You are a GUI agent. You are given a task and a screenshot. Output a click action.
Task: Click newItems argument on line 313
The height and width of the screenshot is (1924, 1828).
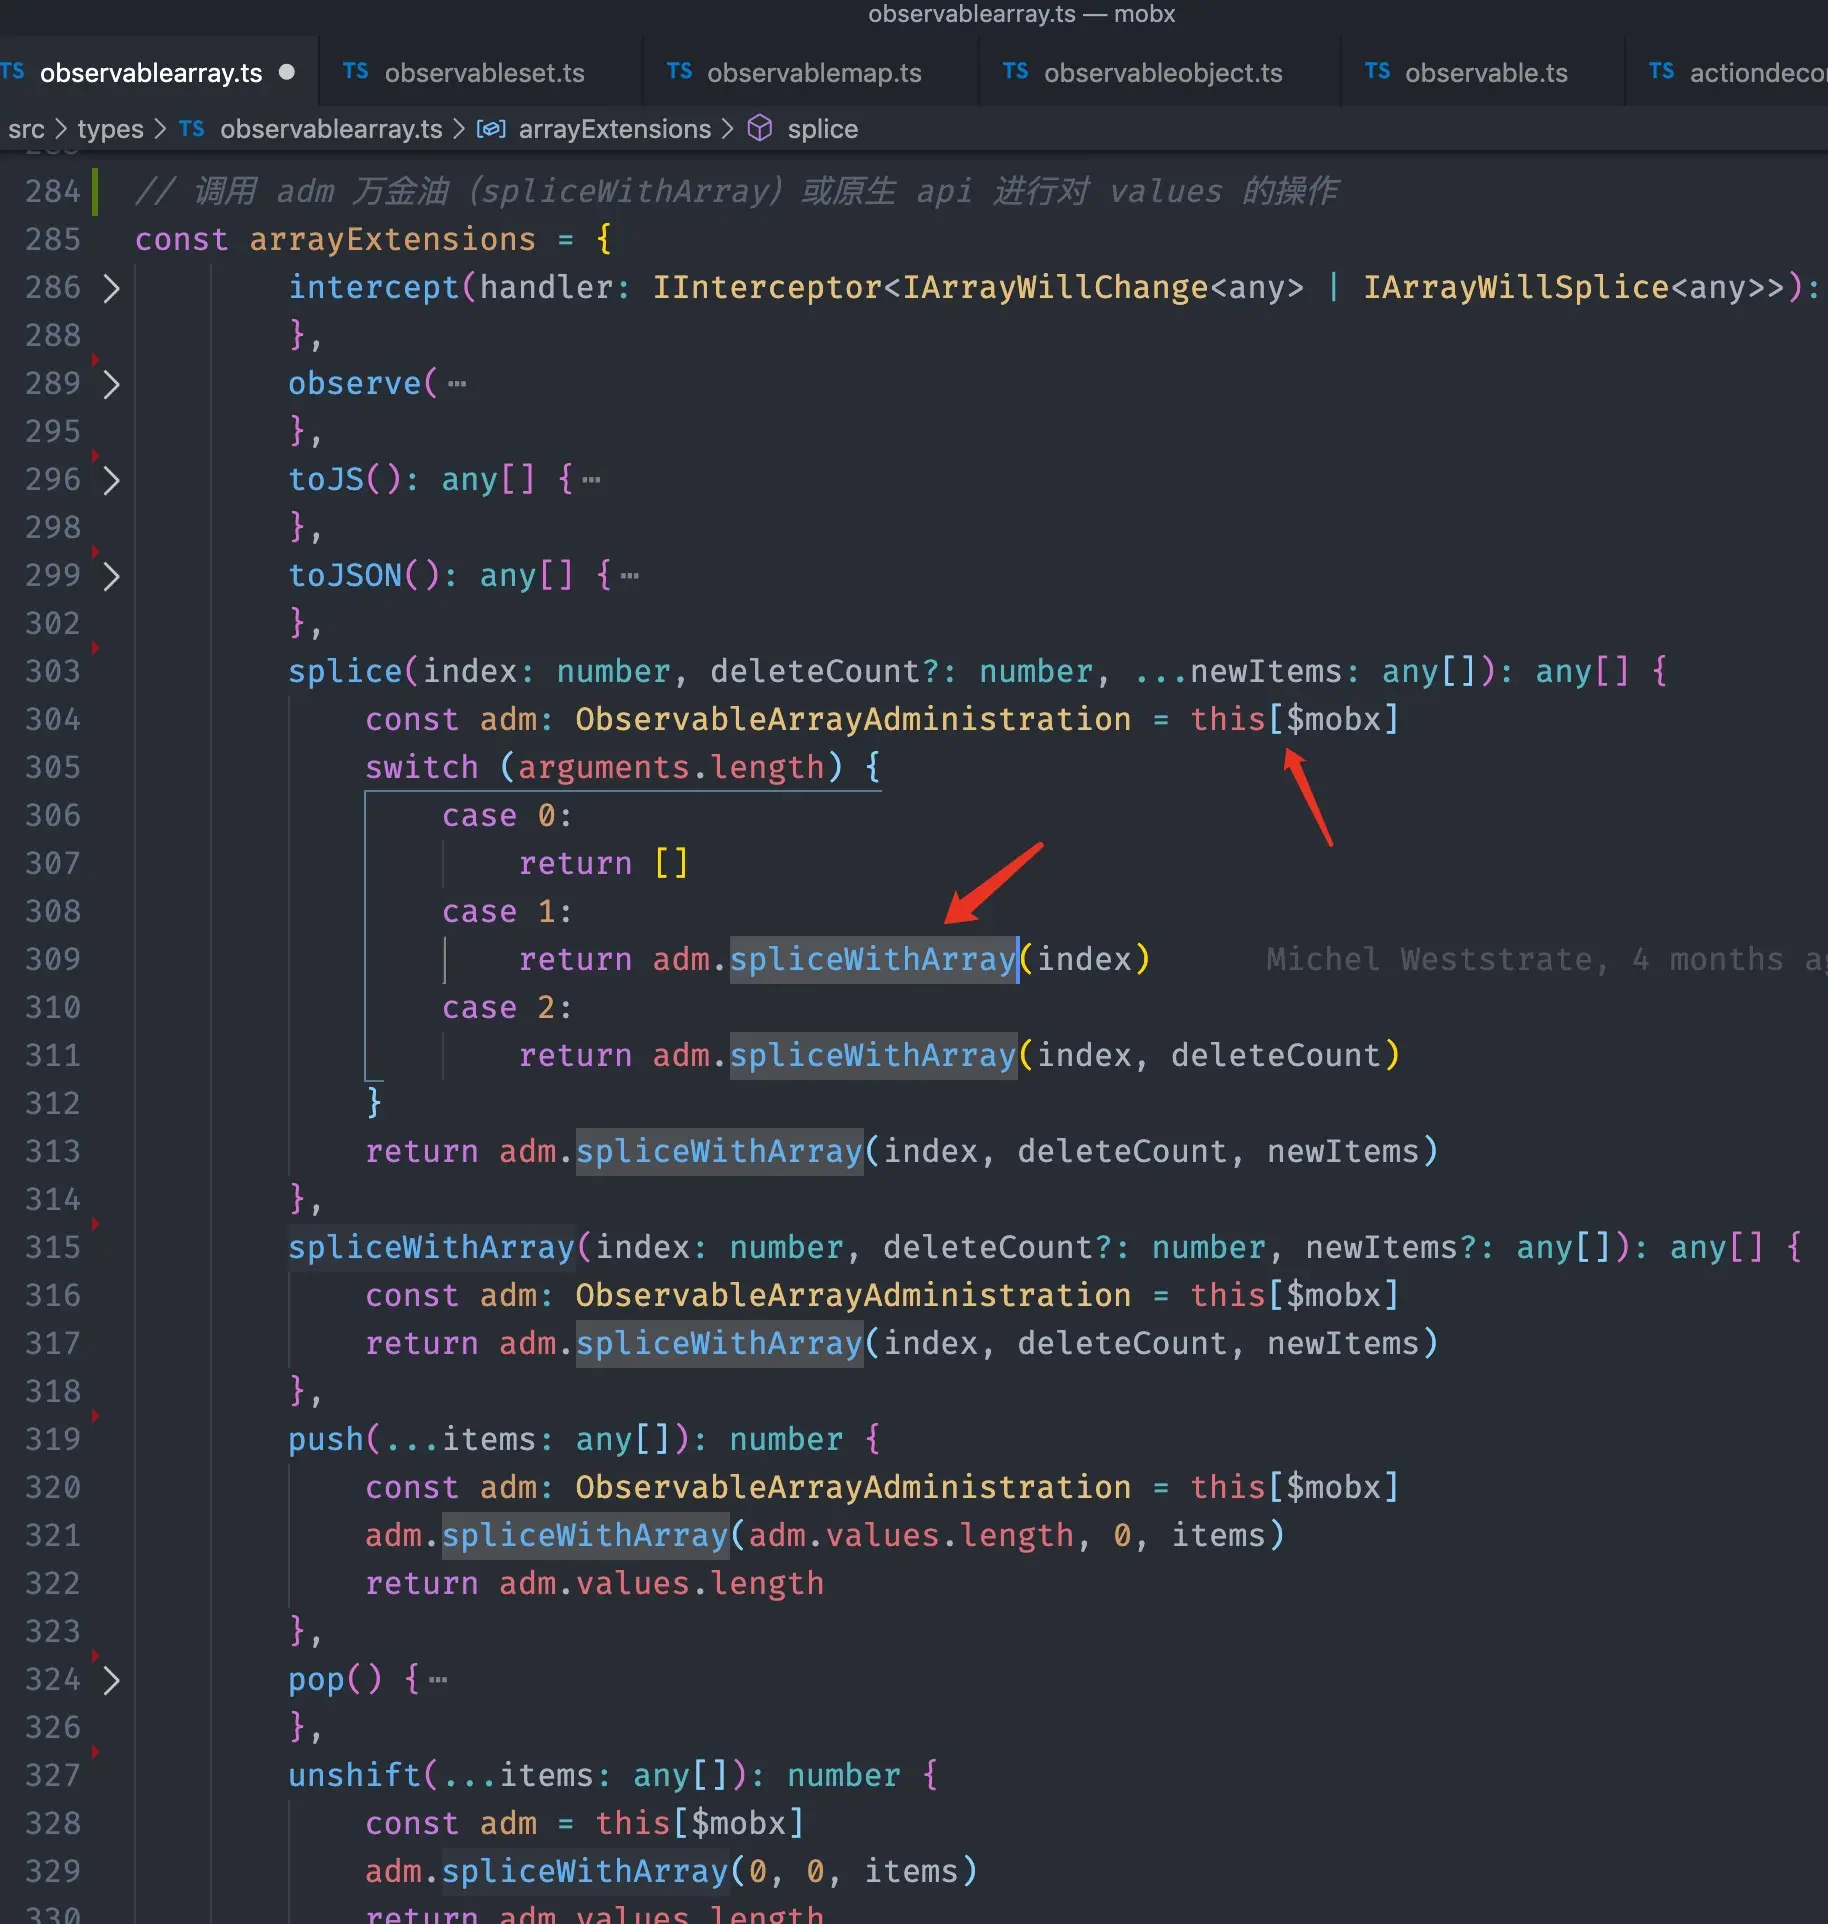[x=1343, y=1151]
